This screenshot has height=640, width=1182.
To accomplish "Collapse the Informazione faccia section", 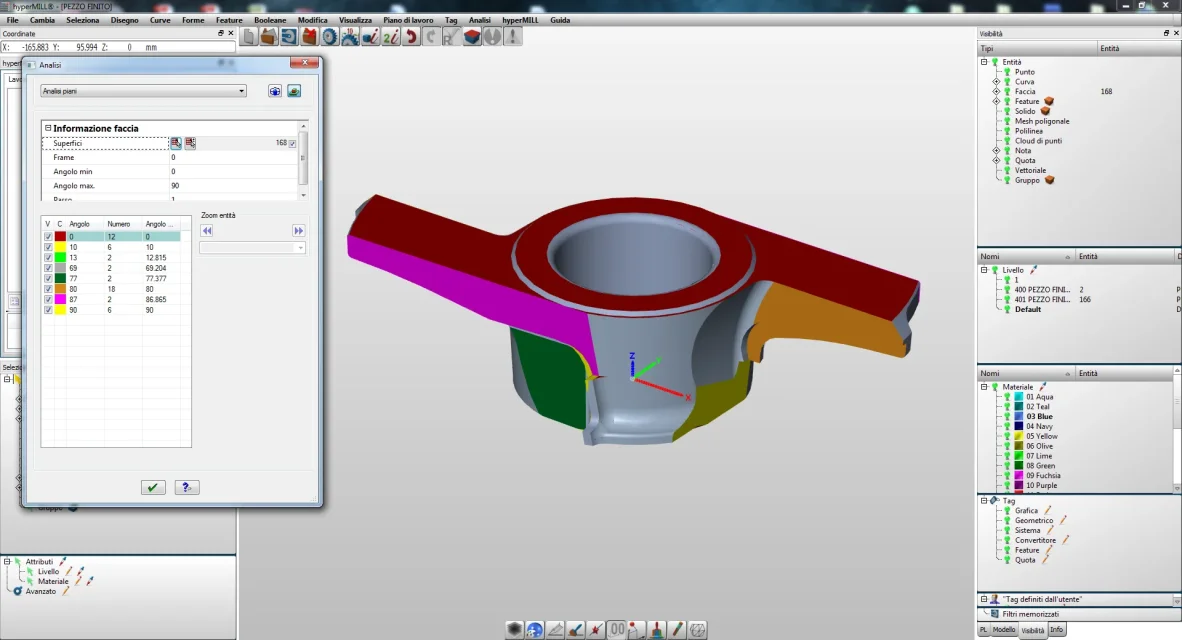I will click(x=48, y=128).
